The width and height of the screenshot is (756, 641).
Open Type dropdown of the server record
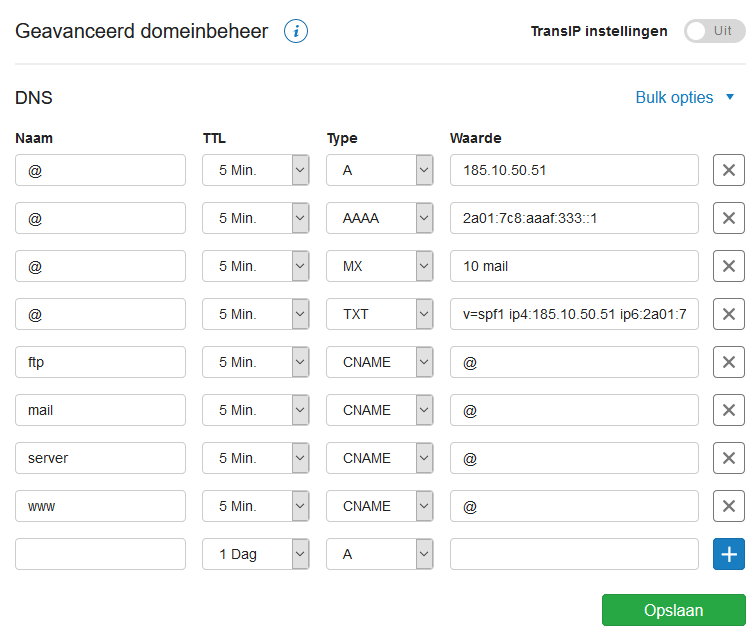pos(379,458)
